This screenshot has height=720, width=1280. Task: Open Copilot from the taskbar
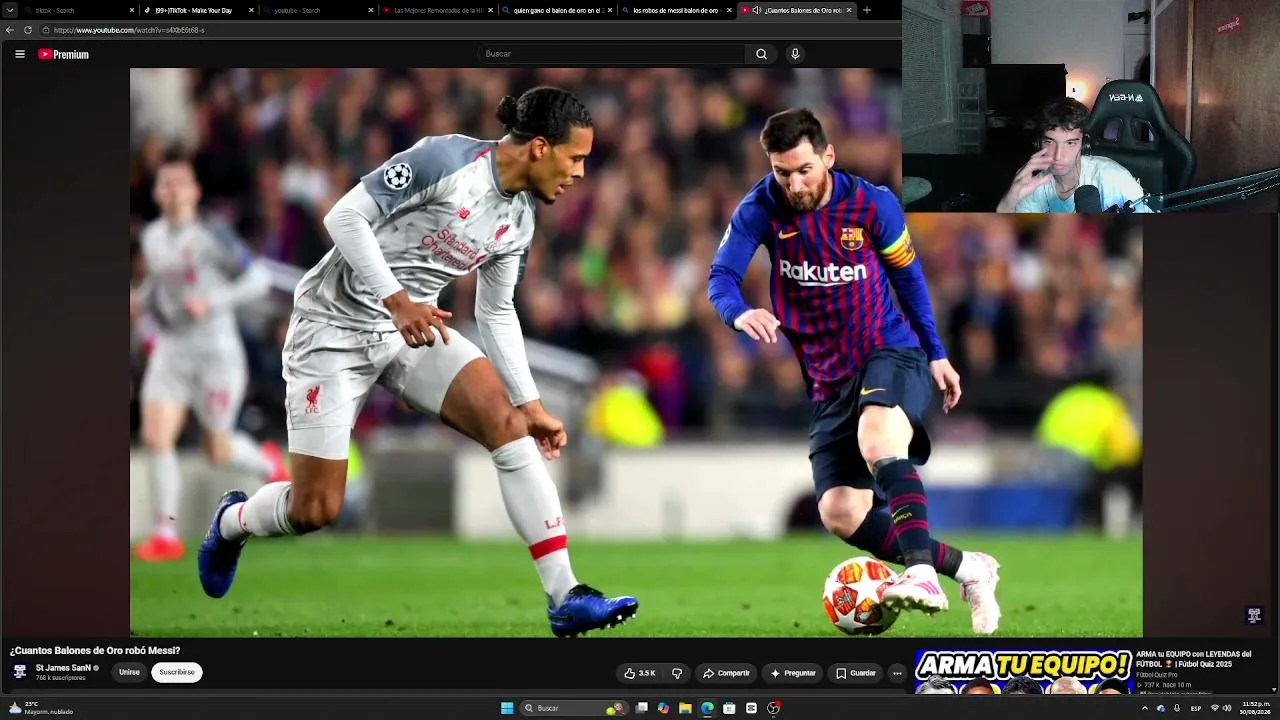click(663, 708)
